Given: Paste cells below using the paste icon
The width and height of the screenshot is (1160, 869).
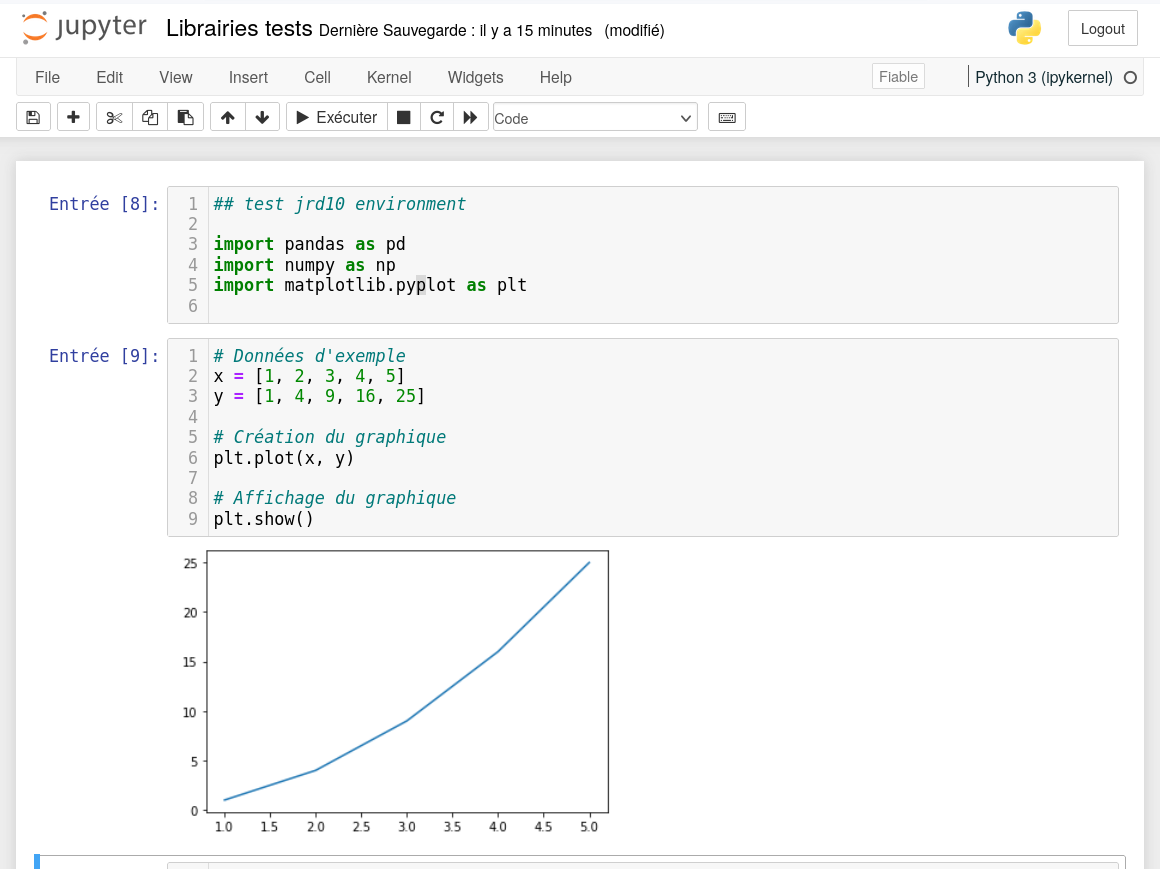Looking at the screenshot, I should [x=186, y=118].
